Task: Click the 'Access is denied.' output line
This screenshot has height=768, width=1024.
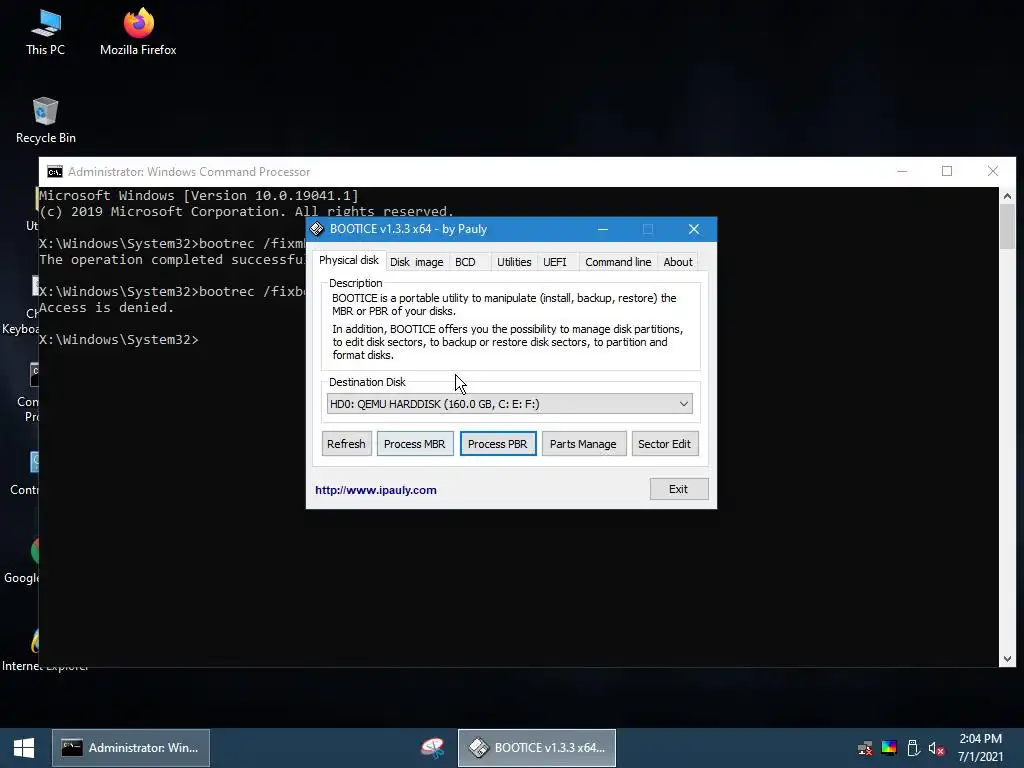Action: click(106, 308)
